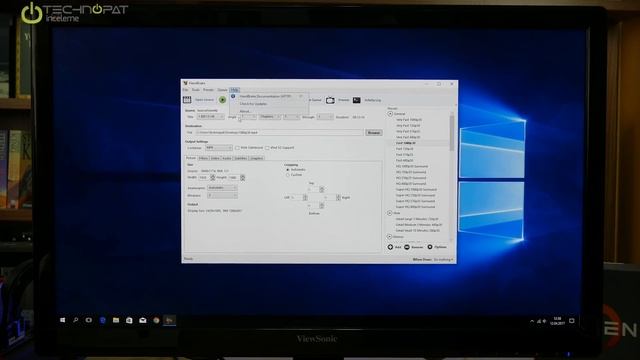Open the Presets menu
640x360 pixels.
(209, 90)
